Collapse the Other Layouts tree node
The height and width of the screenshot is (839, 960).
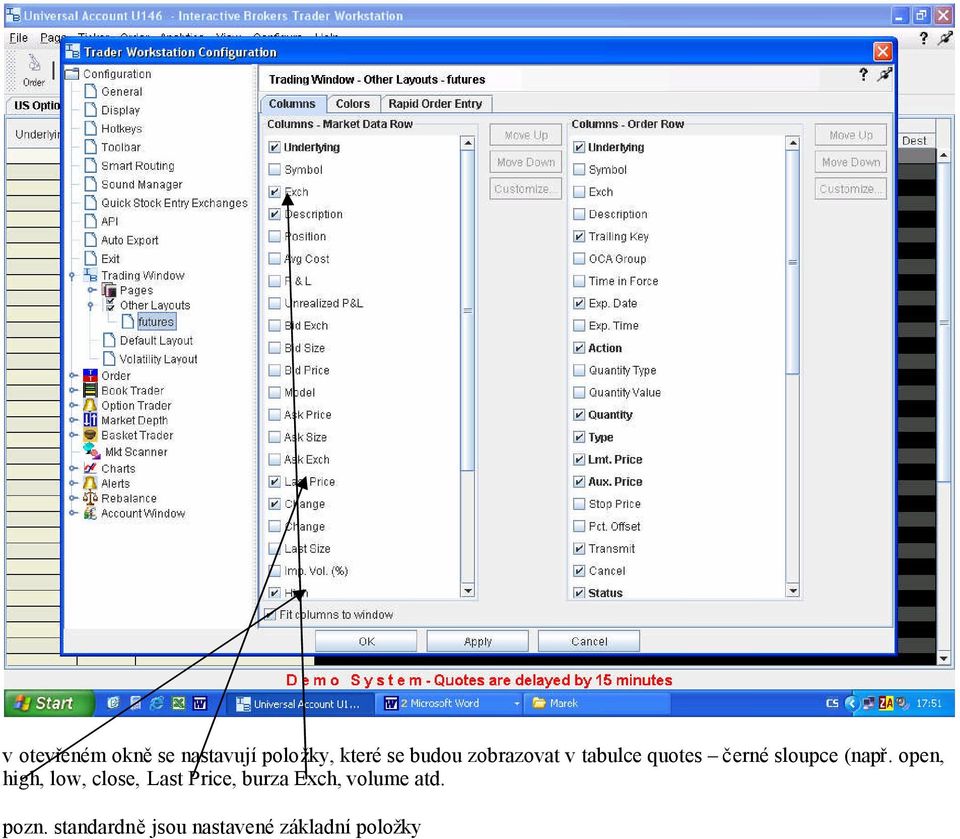(91, 305)
